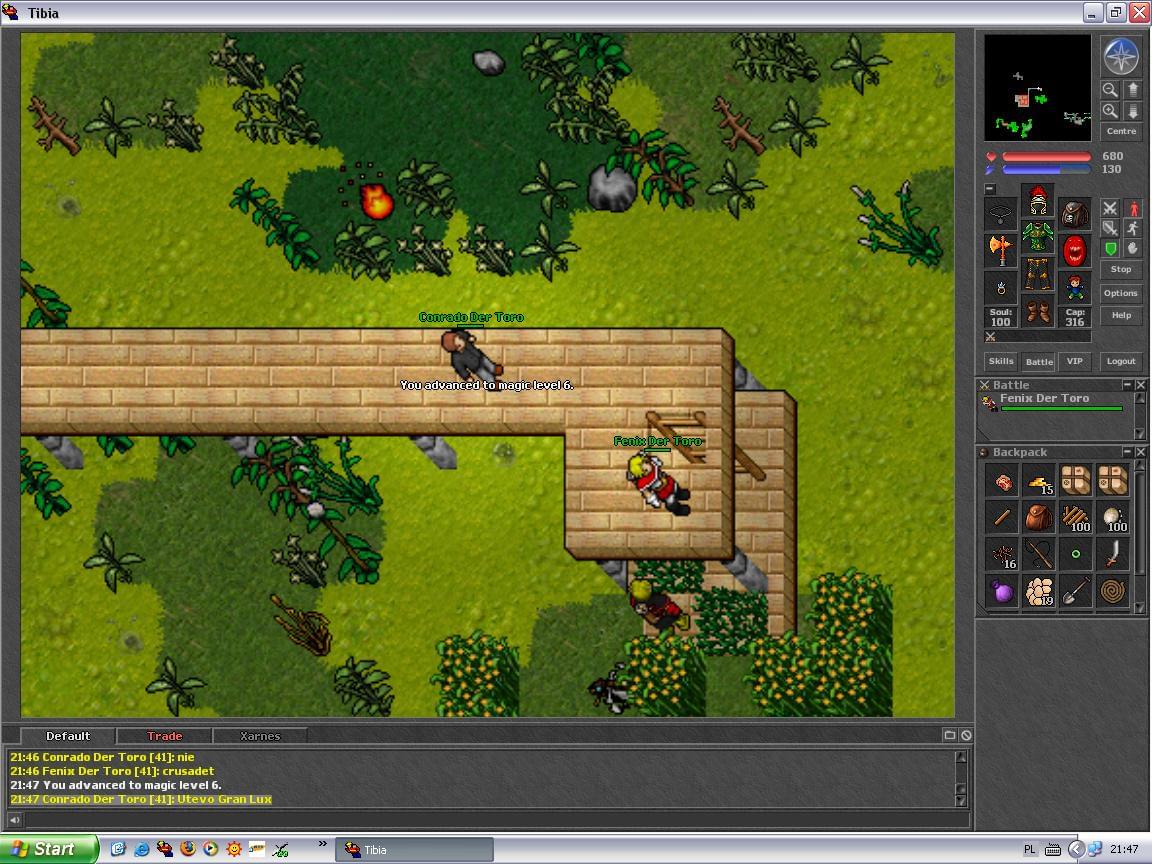Click the fire axe weapon slot
Viewport: 1152px width, 864px height.
pos(1001,251)
